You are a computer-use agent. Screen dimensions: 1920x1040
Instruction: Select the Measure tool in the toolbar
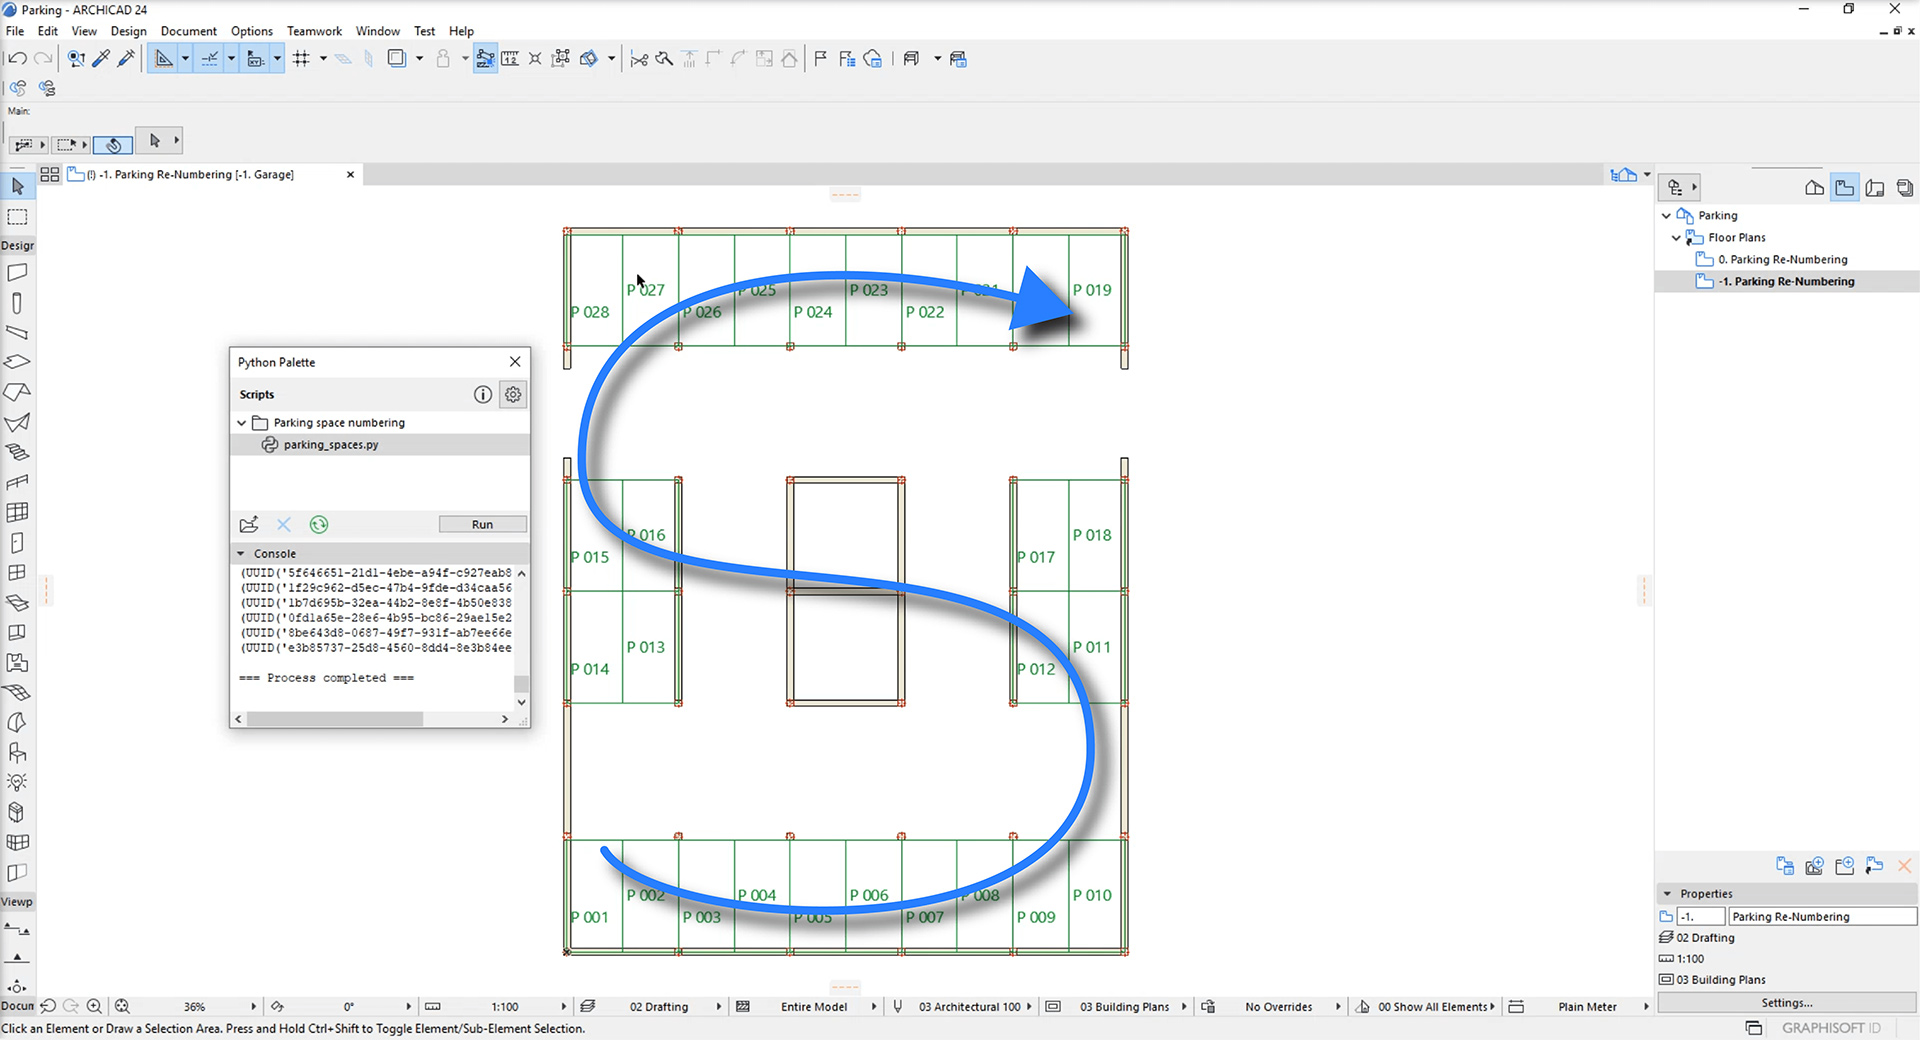511,58
